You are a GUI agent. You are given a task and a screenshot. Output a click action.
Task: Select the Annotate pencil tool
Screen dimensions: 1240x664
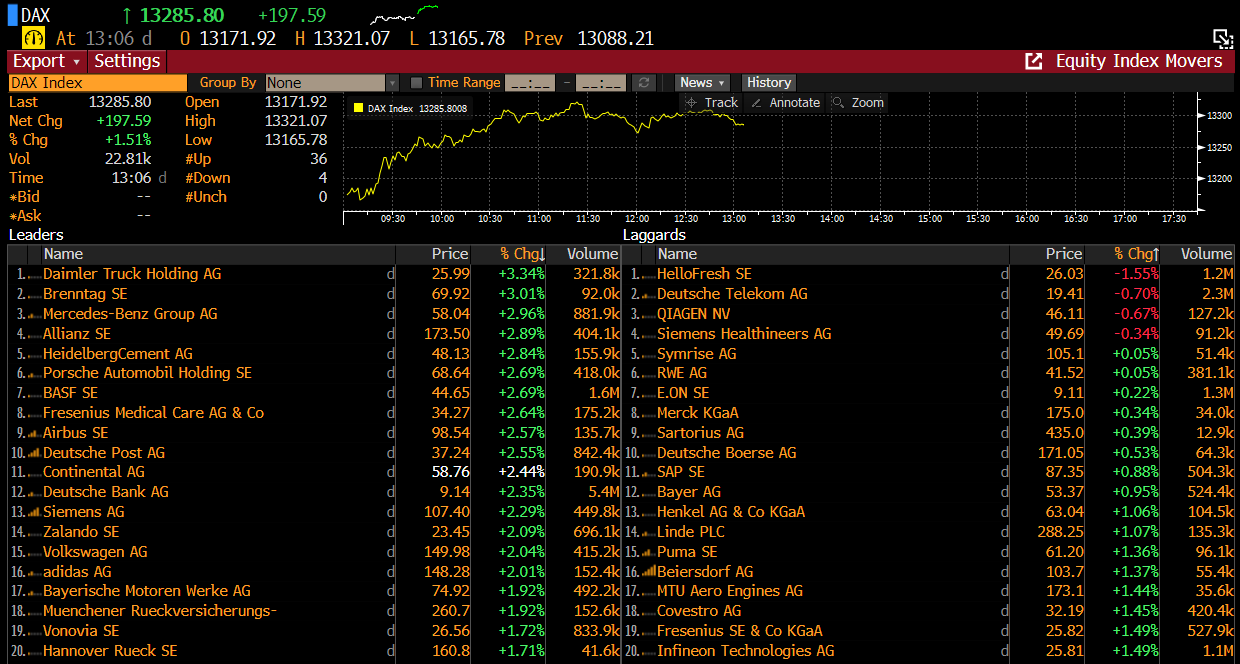pyautogui.click(x=785, y=102)
